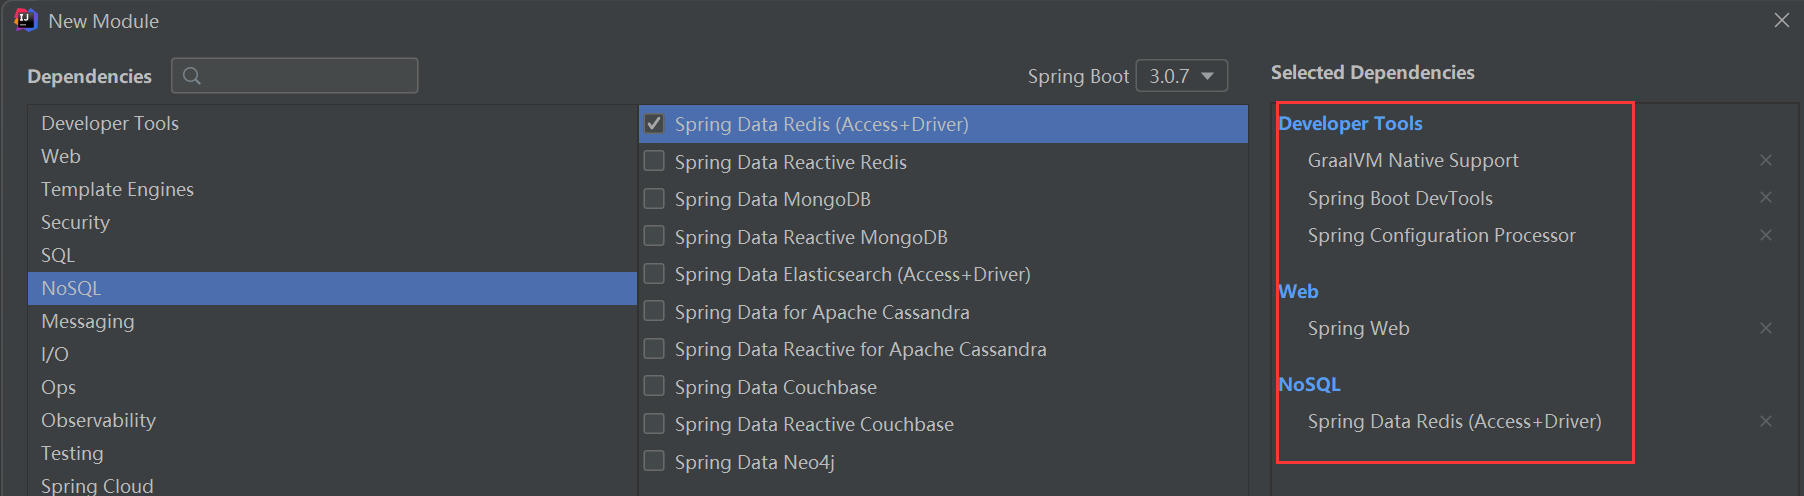The width and height of the screenshot is (1804, 496).
Task: Tick Spring Data Neo4j checkbox
Action: (x=654, y=461)
